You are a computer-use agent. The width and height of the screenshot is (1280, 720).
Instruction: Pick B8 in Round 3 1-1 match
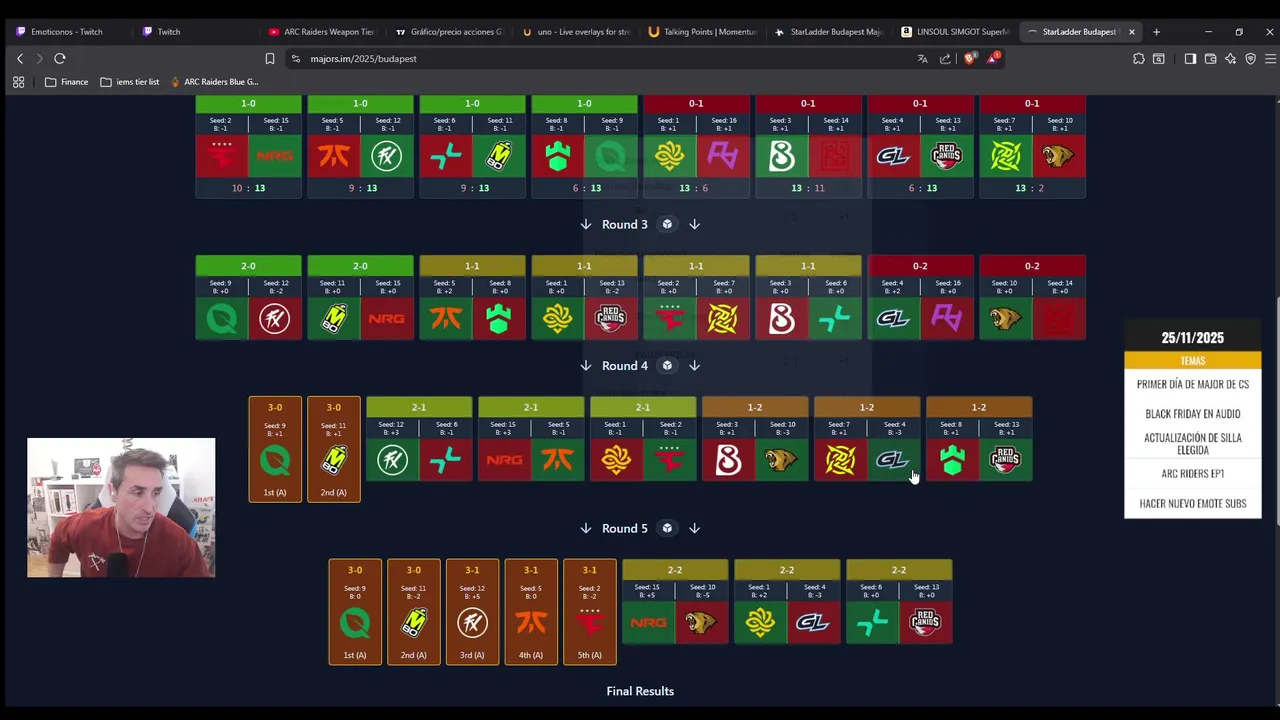pos(782,318)
